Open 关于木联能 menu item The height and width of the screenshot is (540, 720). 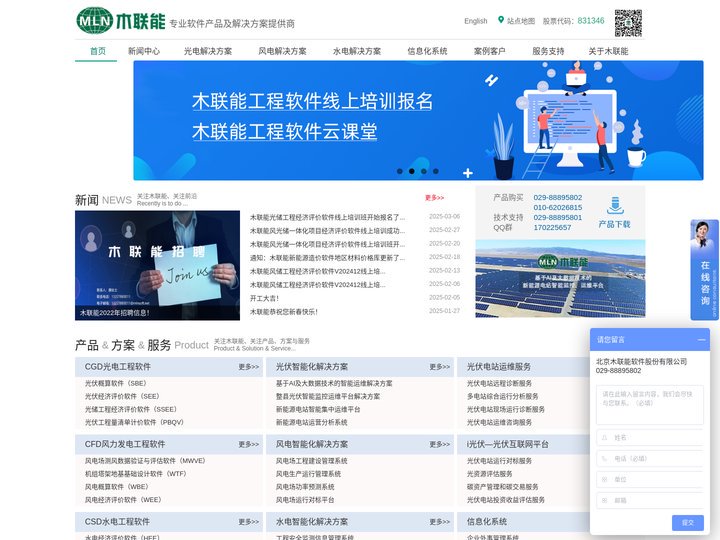click(608, 51)
